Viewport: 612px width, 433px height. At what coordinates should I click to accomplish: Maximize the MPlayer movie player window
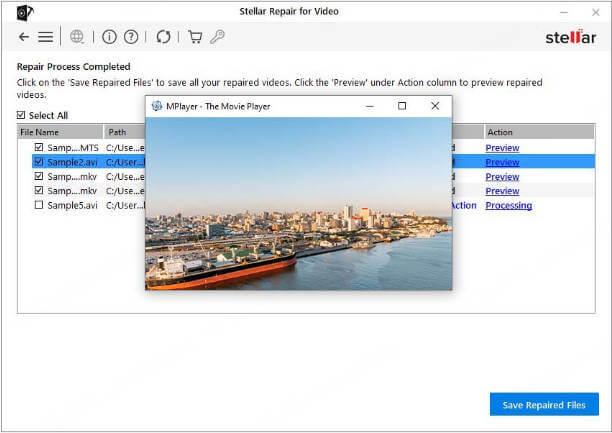click(402, 106)
